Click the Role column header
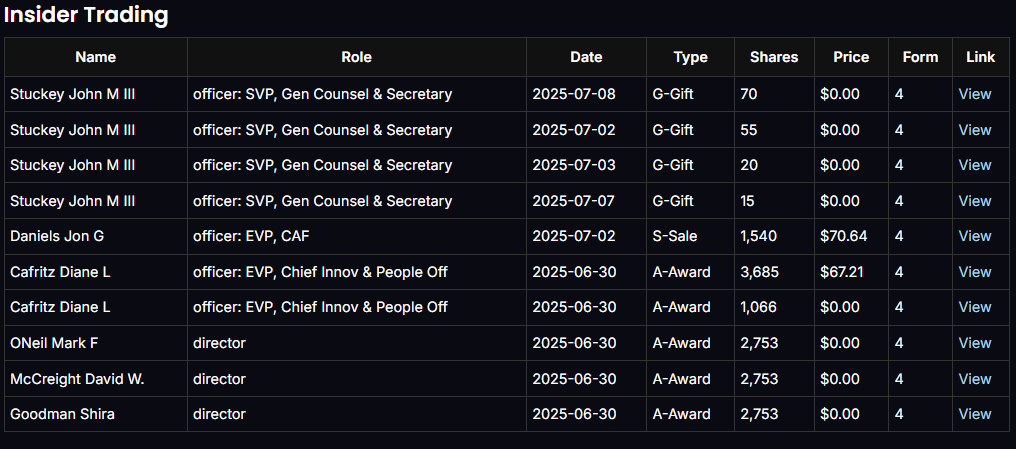The height and width of the screenshot is (449, 1016). 356,57
